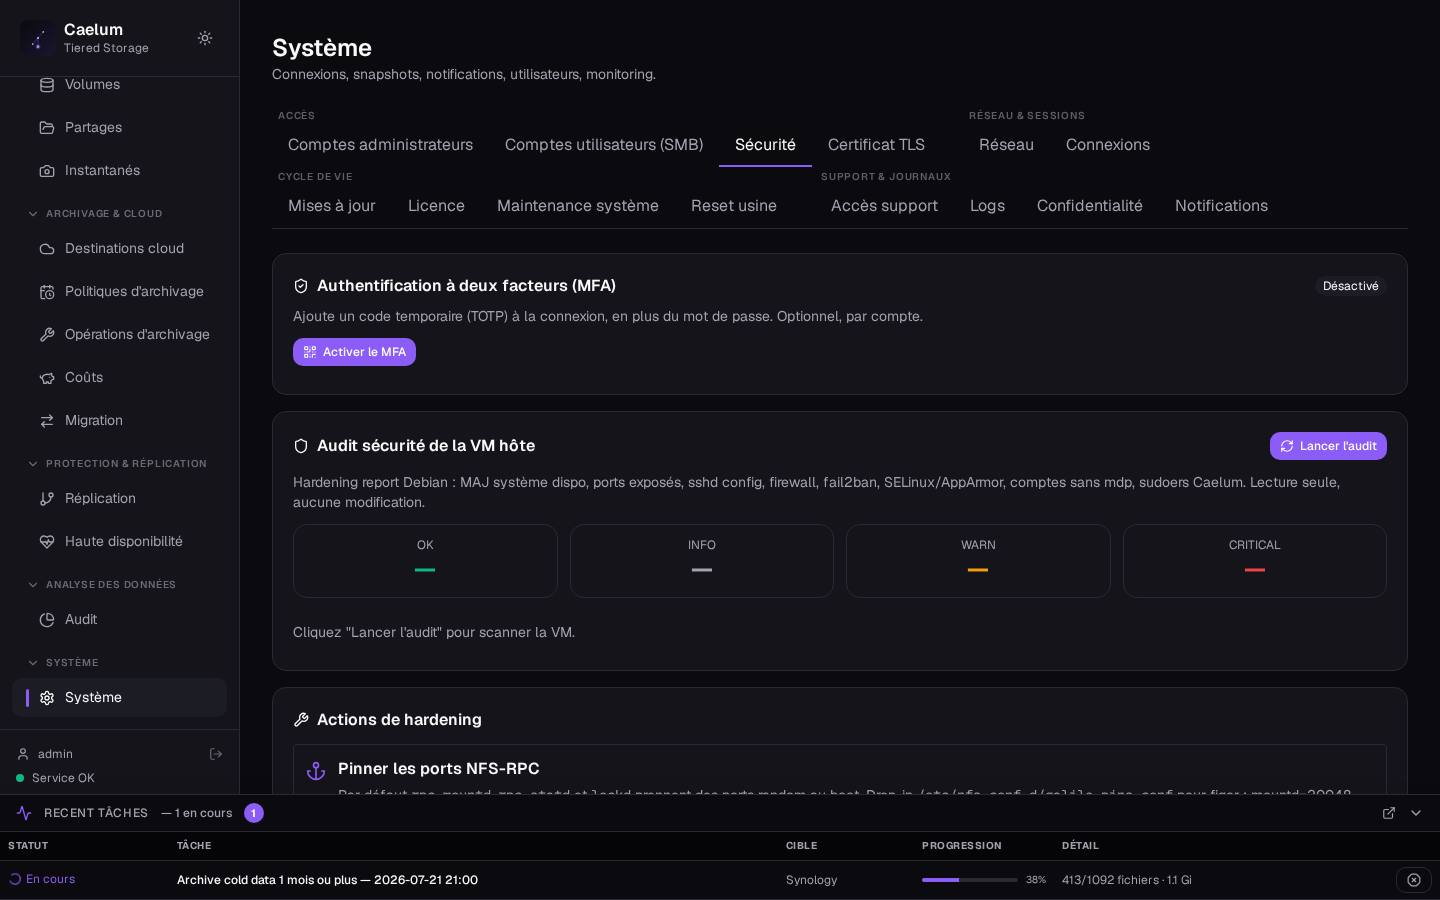Click the Instantanés camera icon
This screenshot has height=900, width=1440.
click(x=47, y=171)
